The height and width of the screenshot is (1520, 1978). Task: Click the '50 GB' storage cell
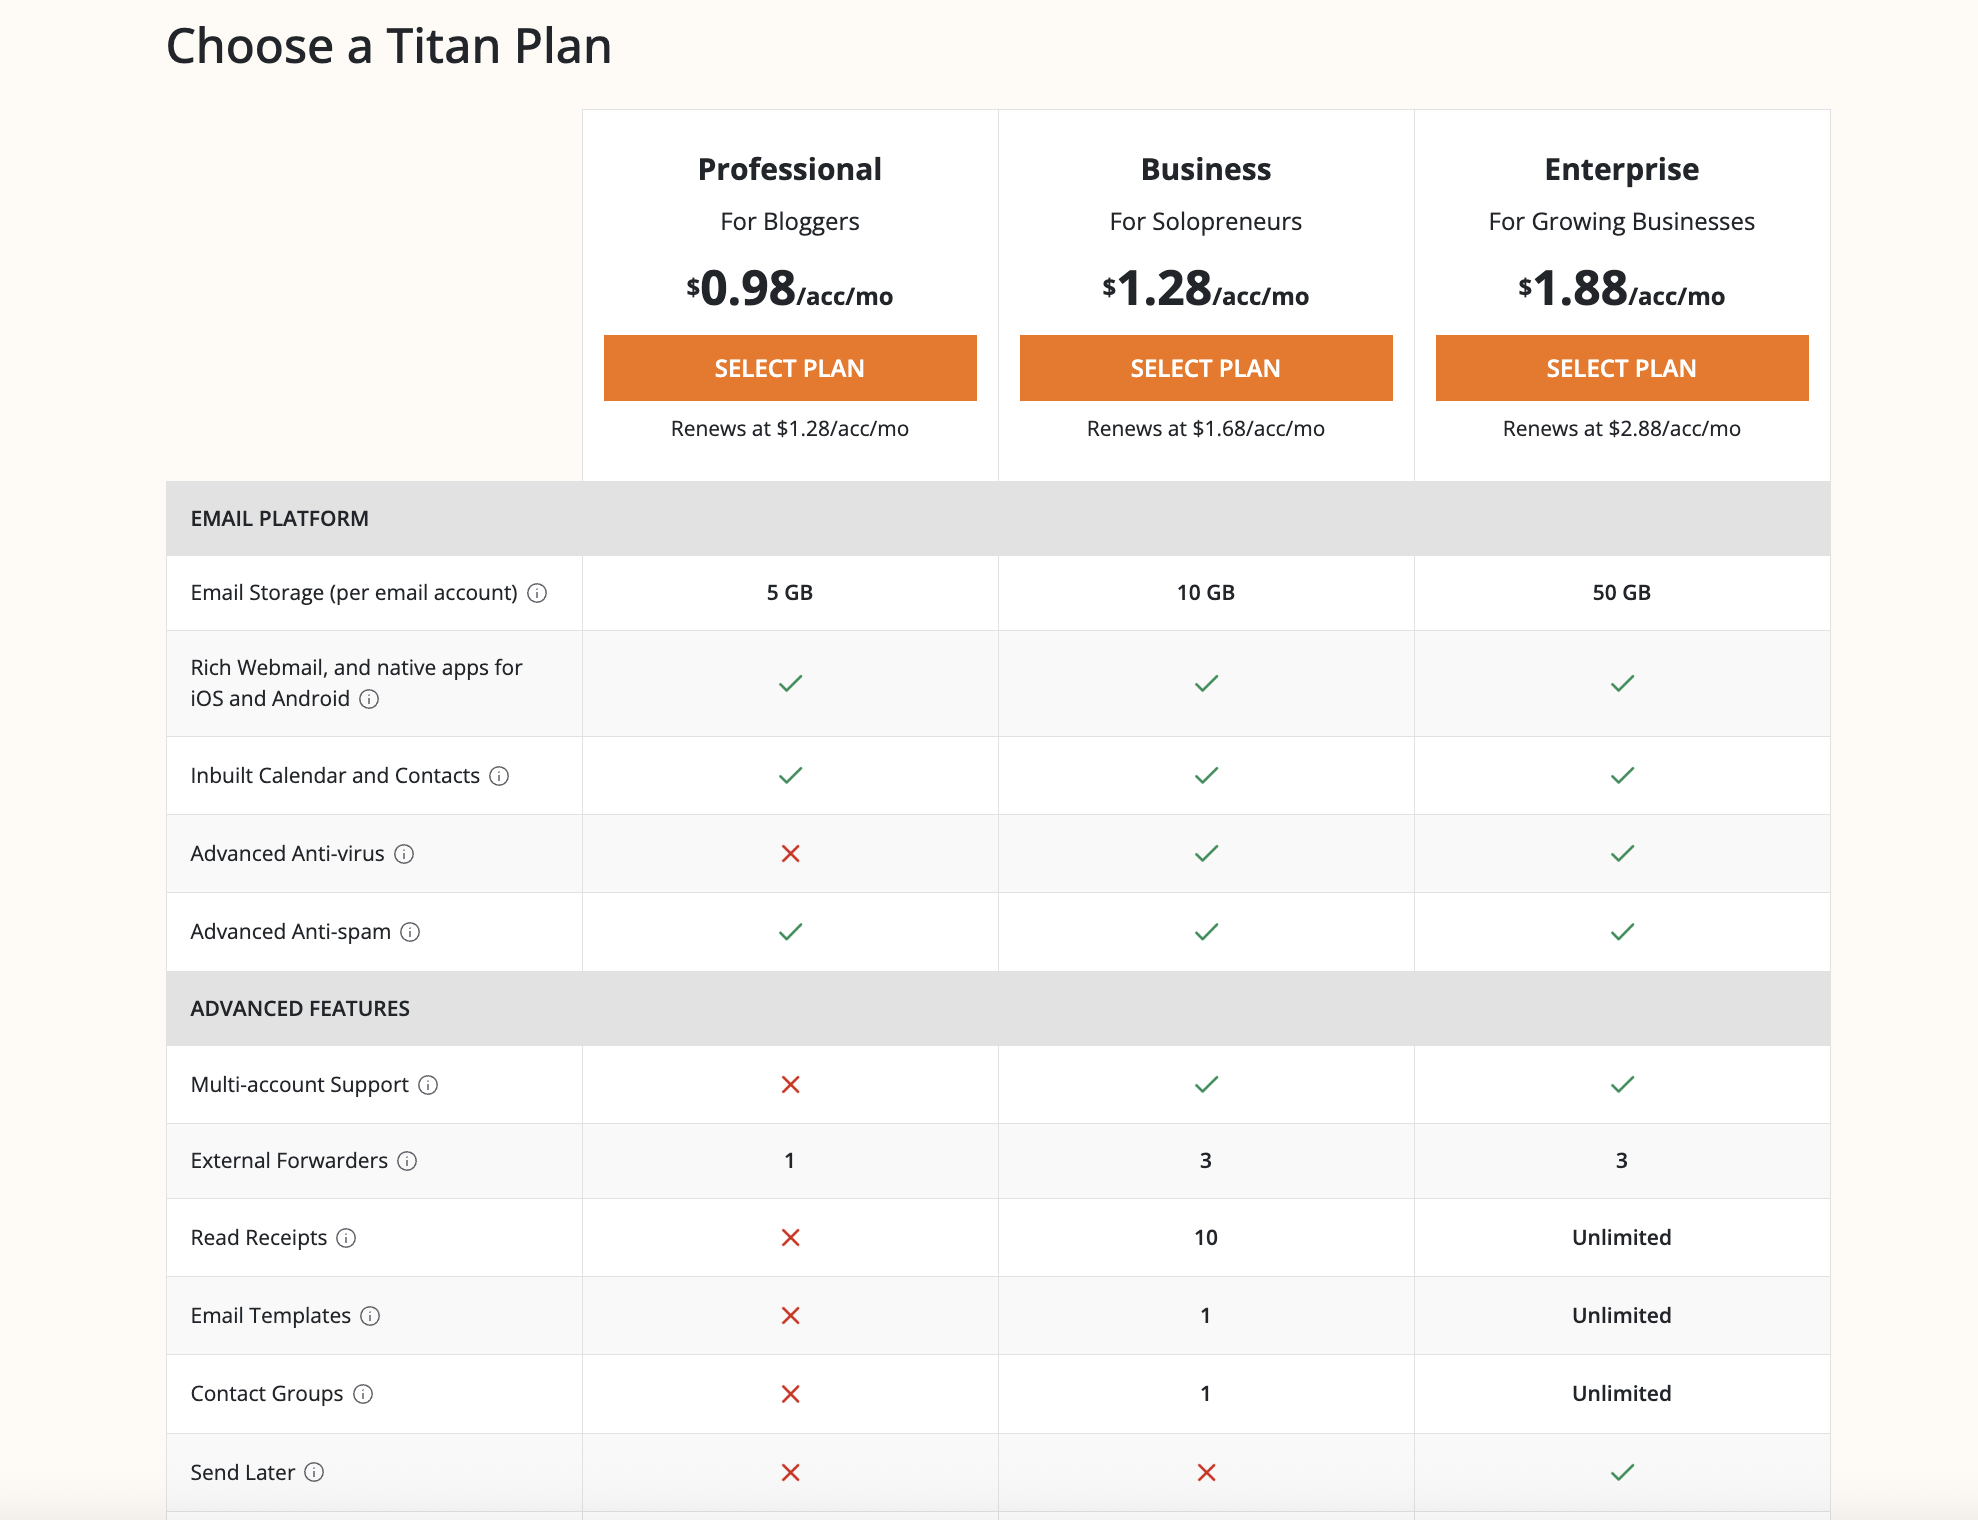1622,593
